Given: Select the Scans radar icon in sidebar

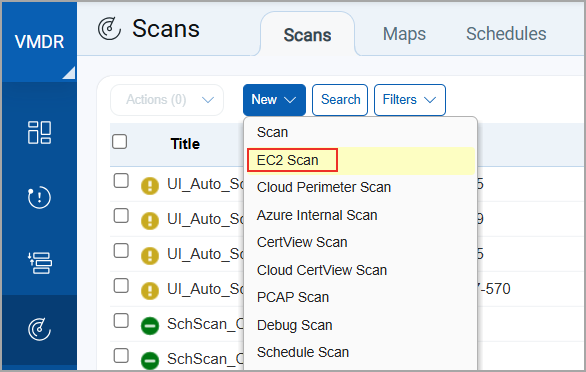Looking at the screenshot, I should (39, 329).
